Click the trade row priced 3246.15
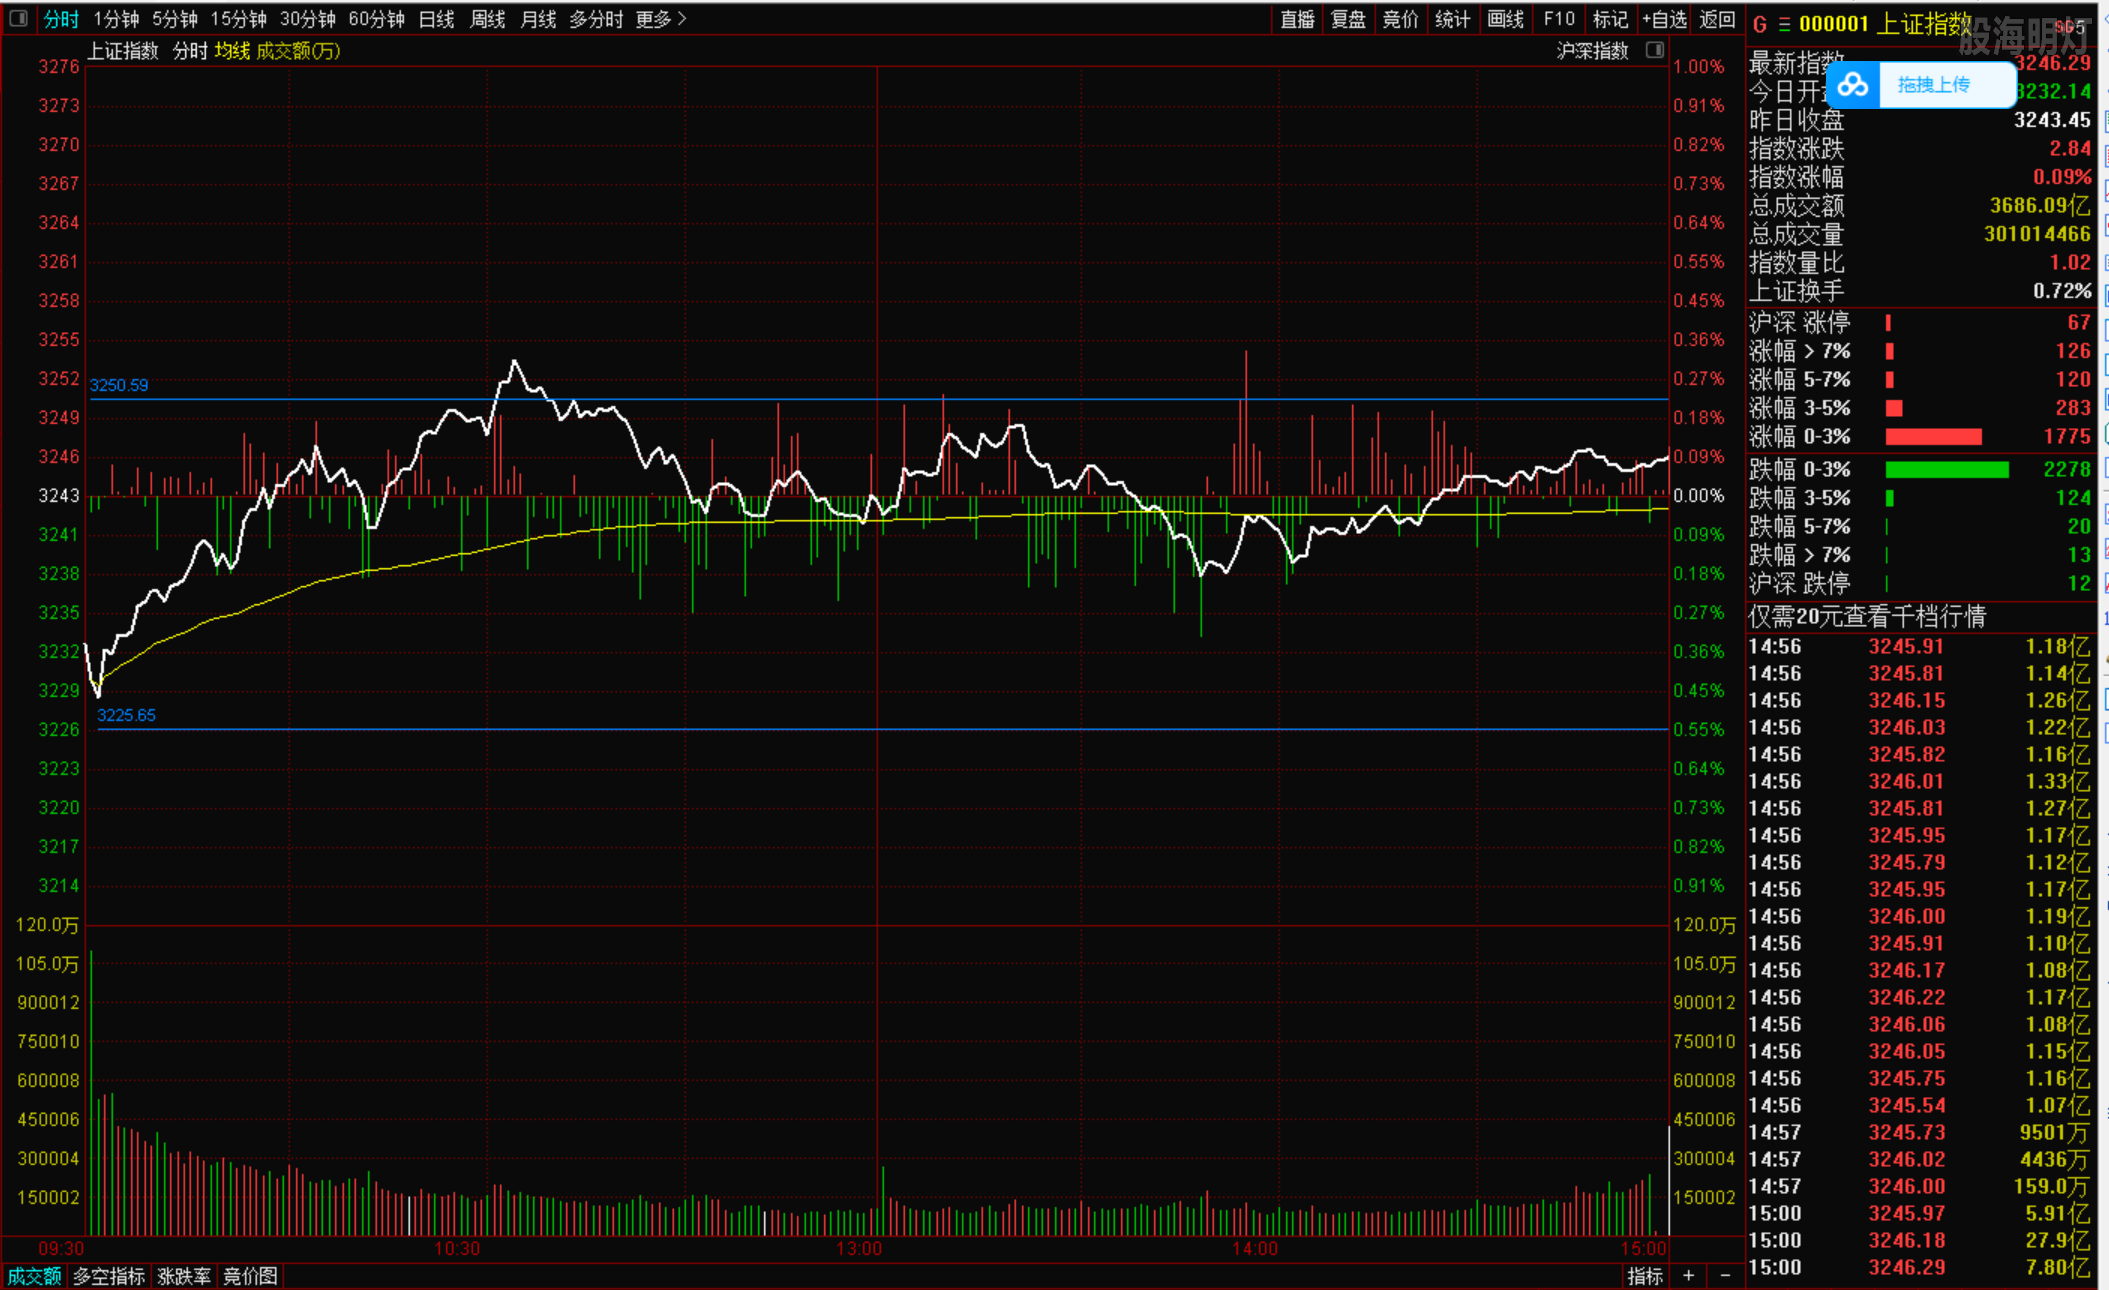The height and width of the screenshot is (1290, 2109). click(1920, 700)
